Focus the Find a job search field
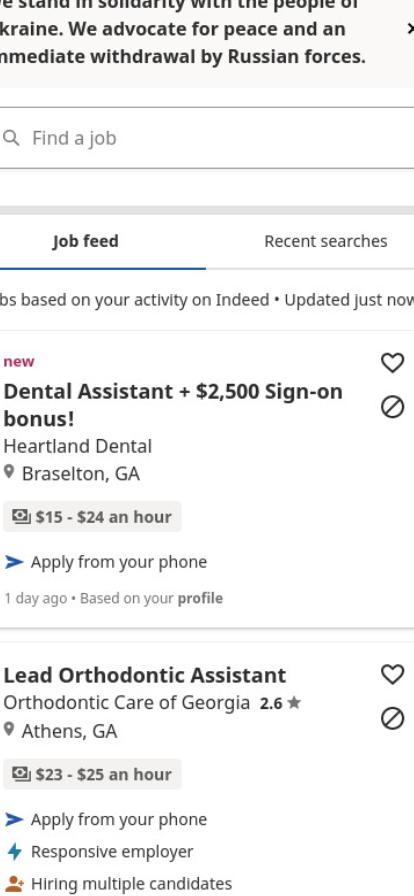The height and width of the screenshot is (896, 414). click(x=207, y=138)
